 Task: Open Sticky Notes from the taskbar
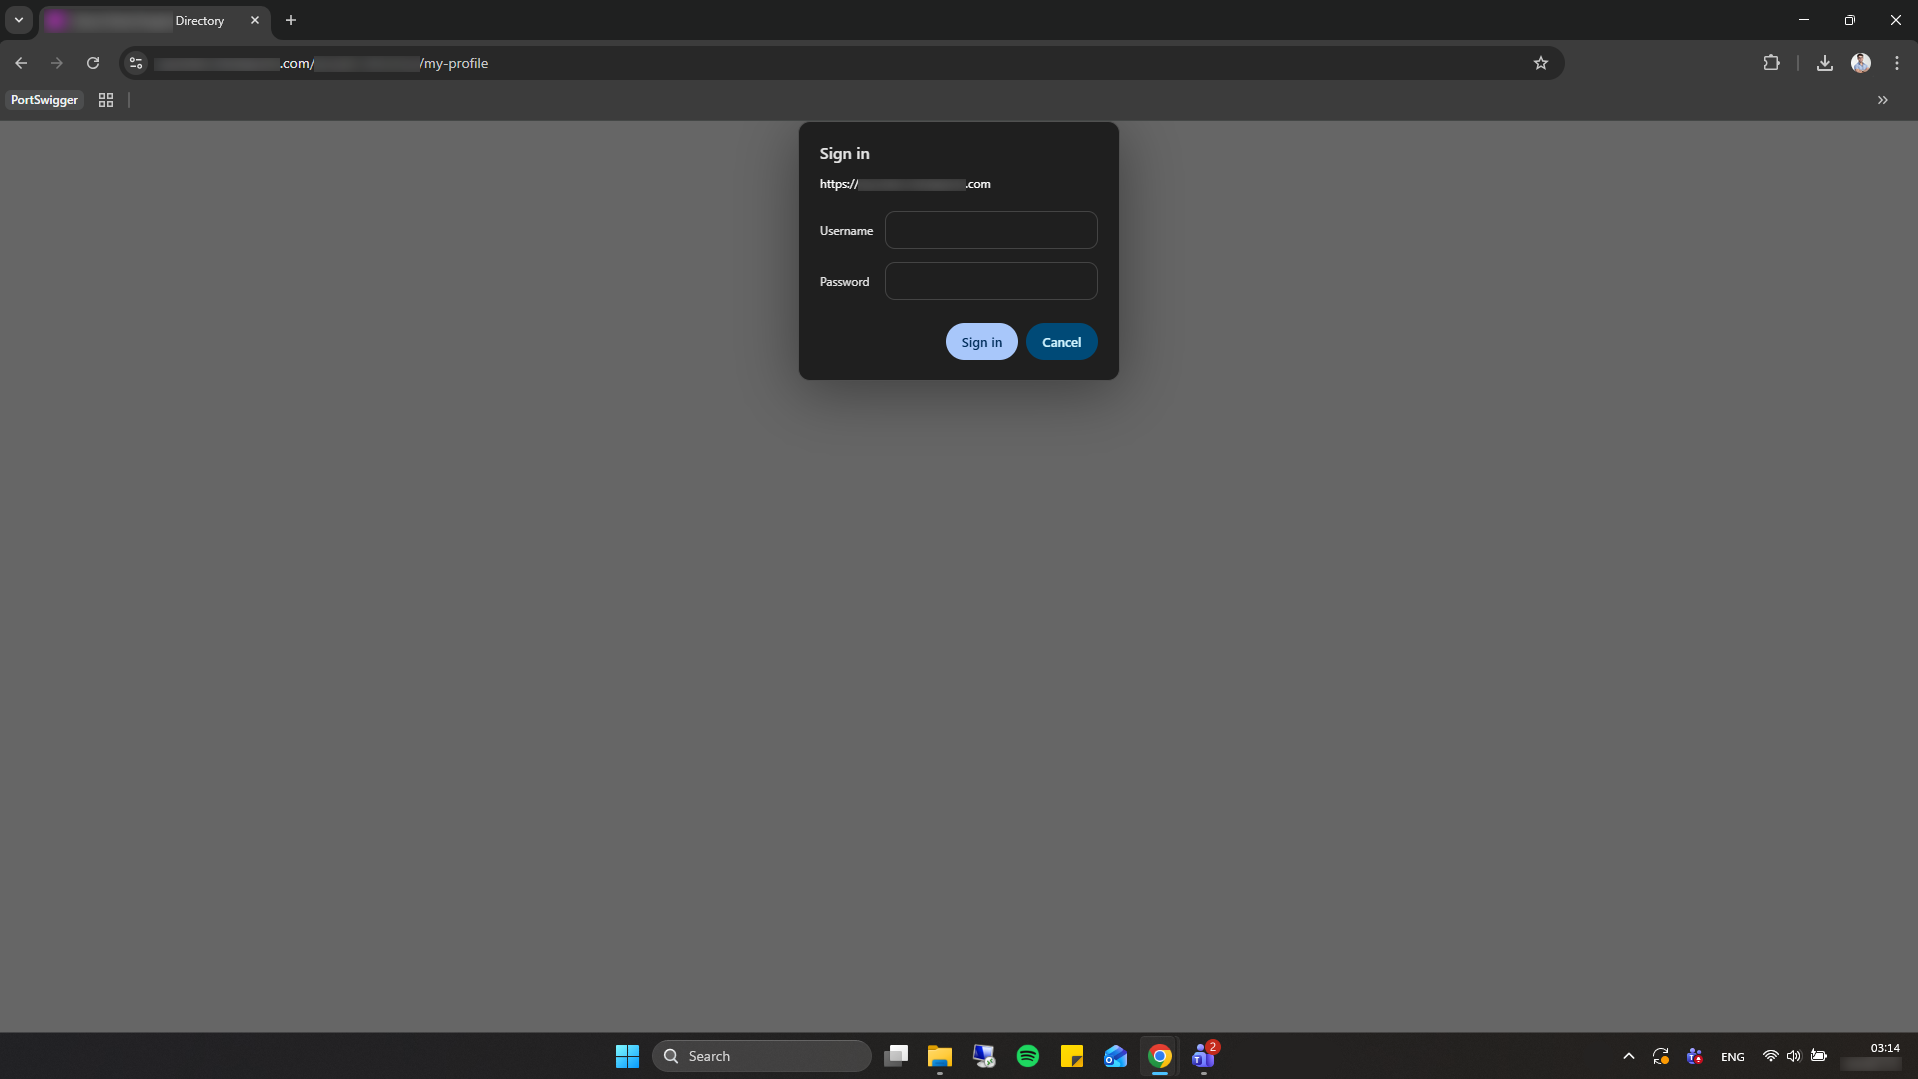pos(1072,1055)
